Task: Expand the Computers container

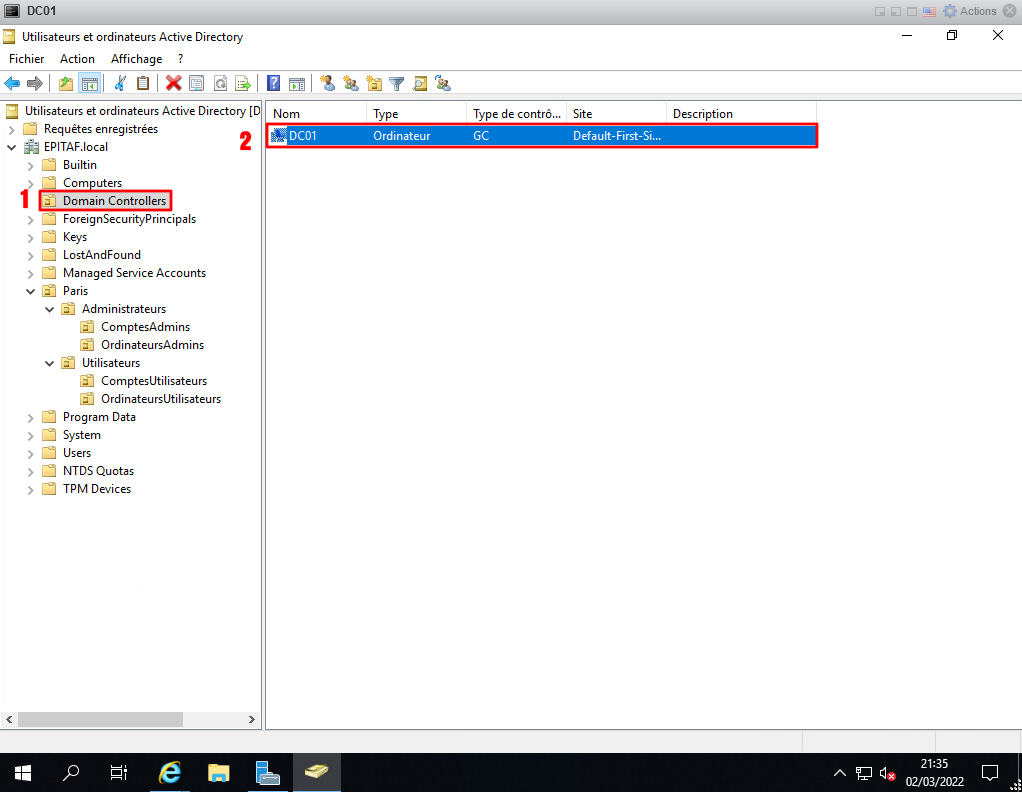Action: coord(31,183)
